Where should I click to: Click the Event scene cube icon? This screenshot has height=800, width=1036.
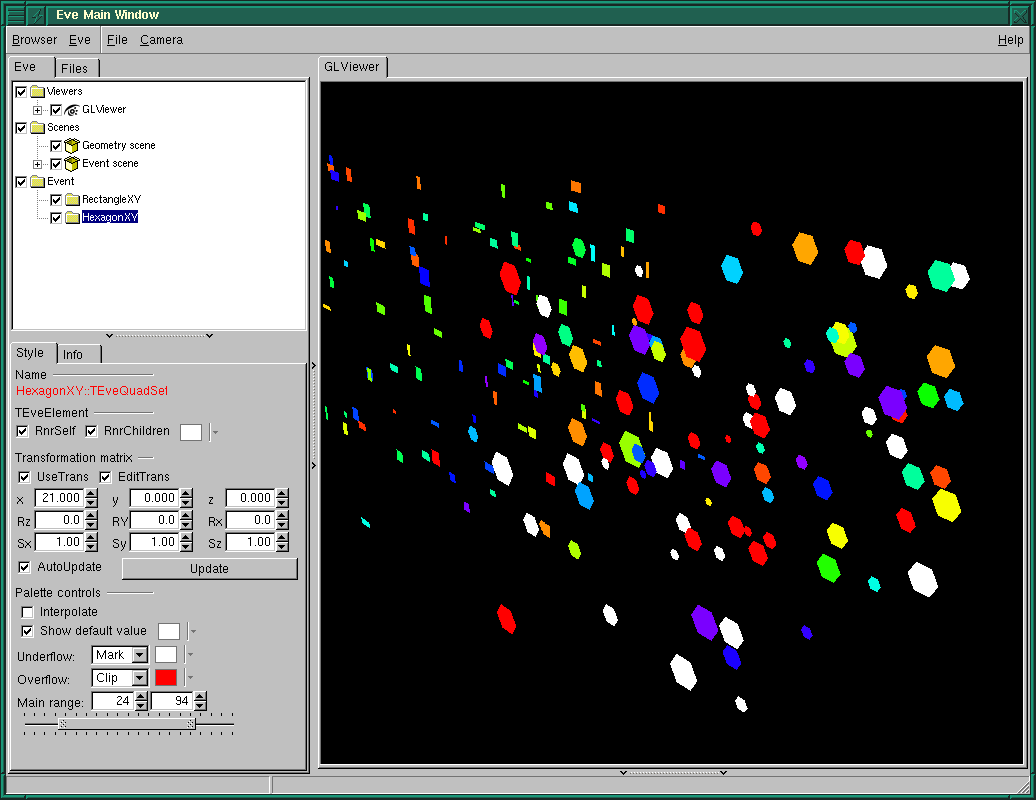click(72, 164)
